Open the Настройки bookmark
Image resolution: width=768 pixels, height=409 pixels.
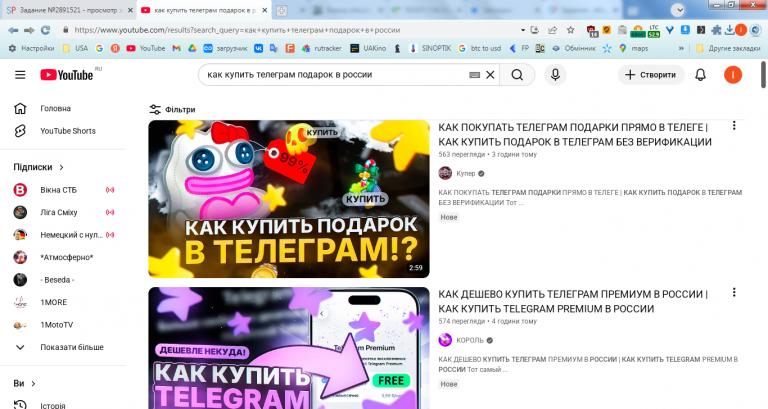pyautogui.click(x=32, y=48)
